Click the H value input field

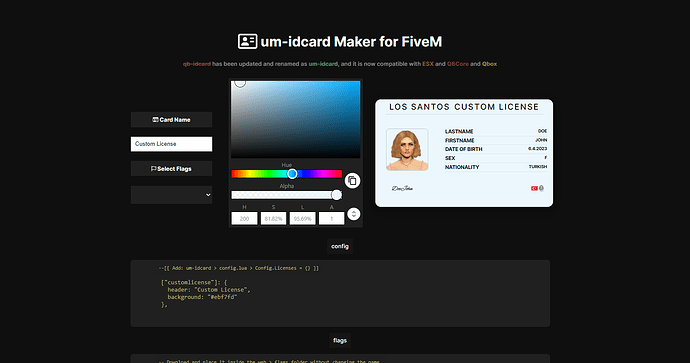244,219
